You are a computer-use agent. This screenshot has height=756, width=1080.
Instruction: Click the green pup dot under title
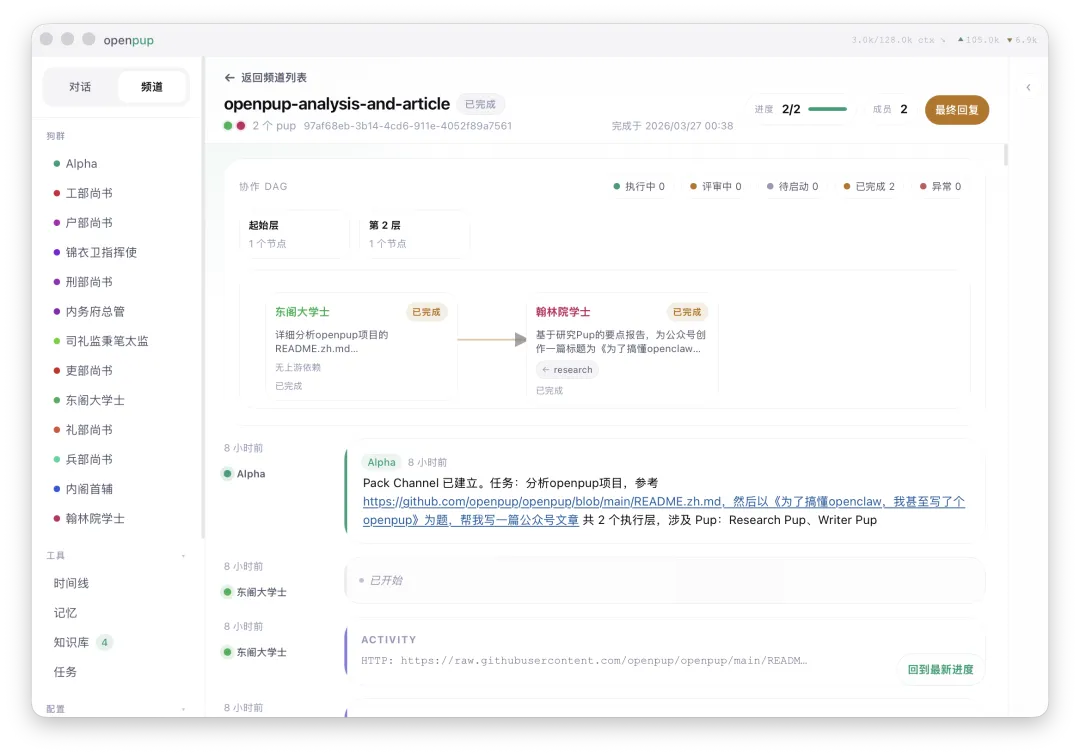(x=228, y=126)
